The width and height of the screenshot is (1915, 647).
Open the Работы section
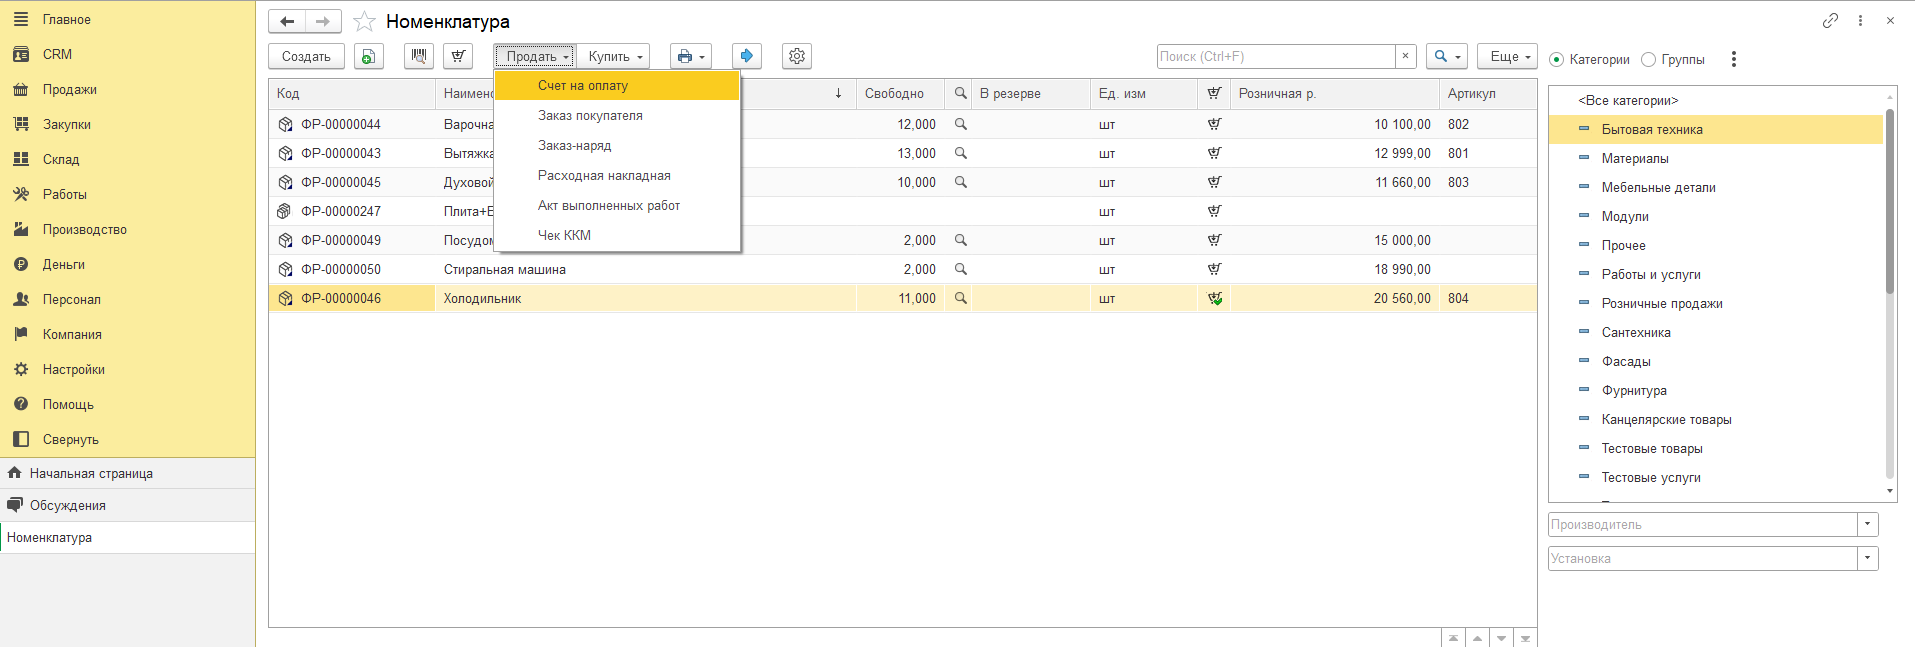64,194
